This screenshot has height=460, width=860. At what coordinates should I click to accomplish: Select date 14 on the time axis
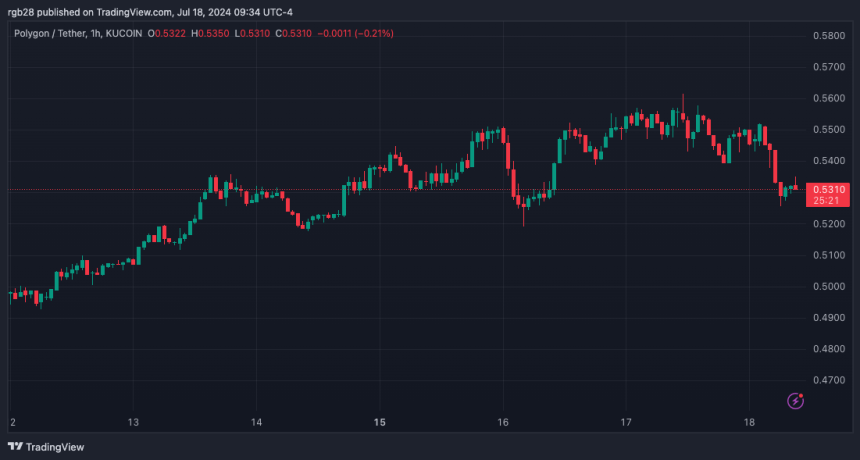click(x=256, y=422)
